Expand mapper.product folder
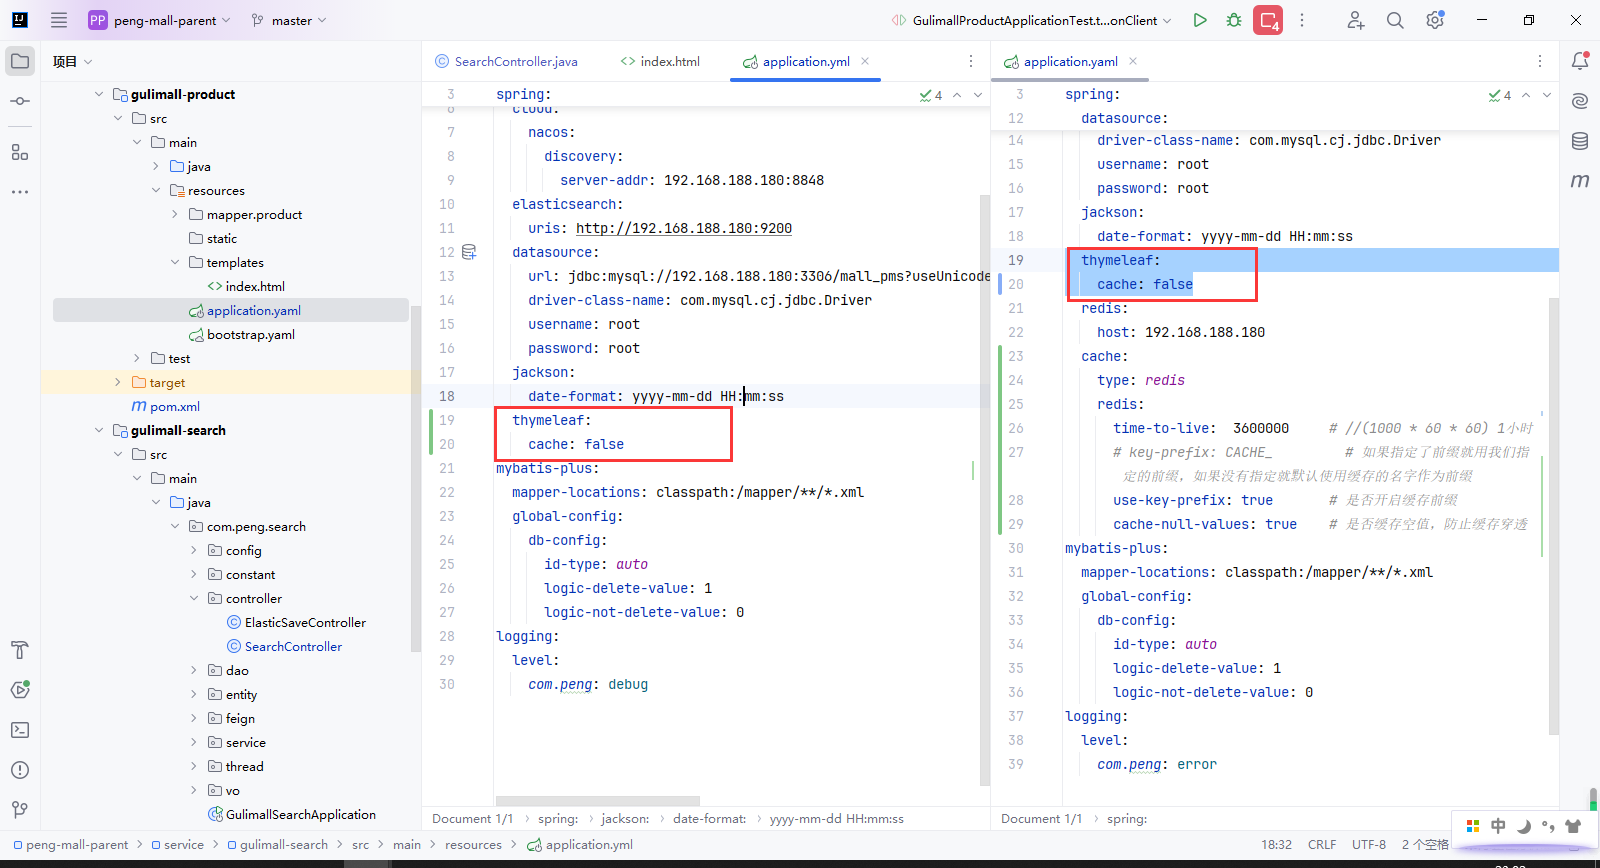 [175, 214]
